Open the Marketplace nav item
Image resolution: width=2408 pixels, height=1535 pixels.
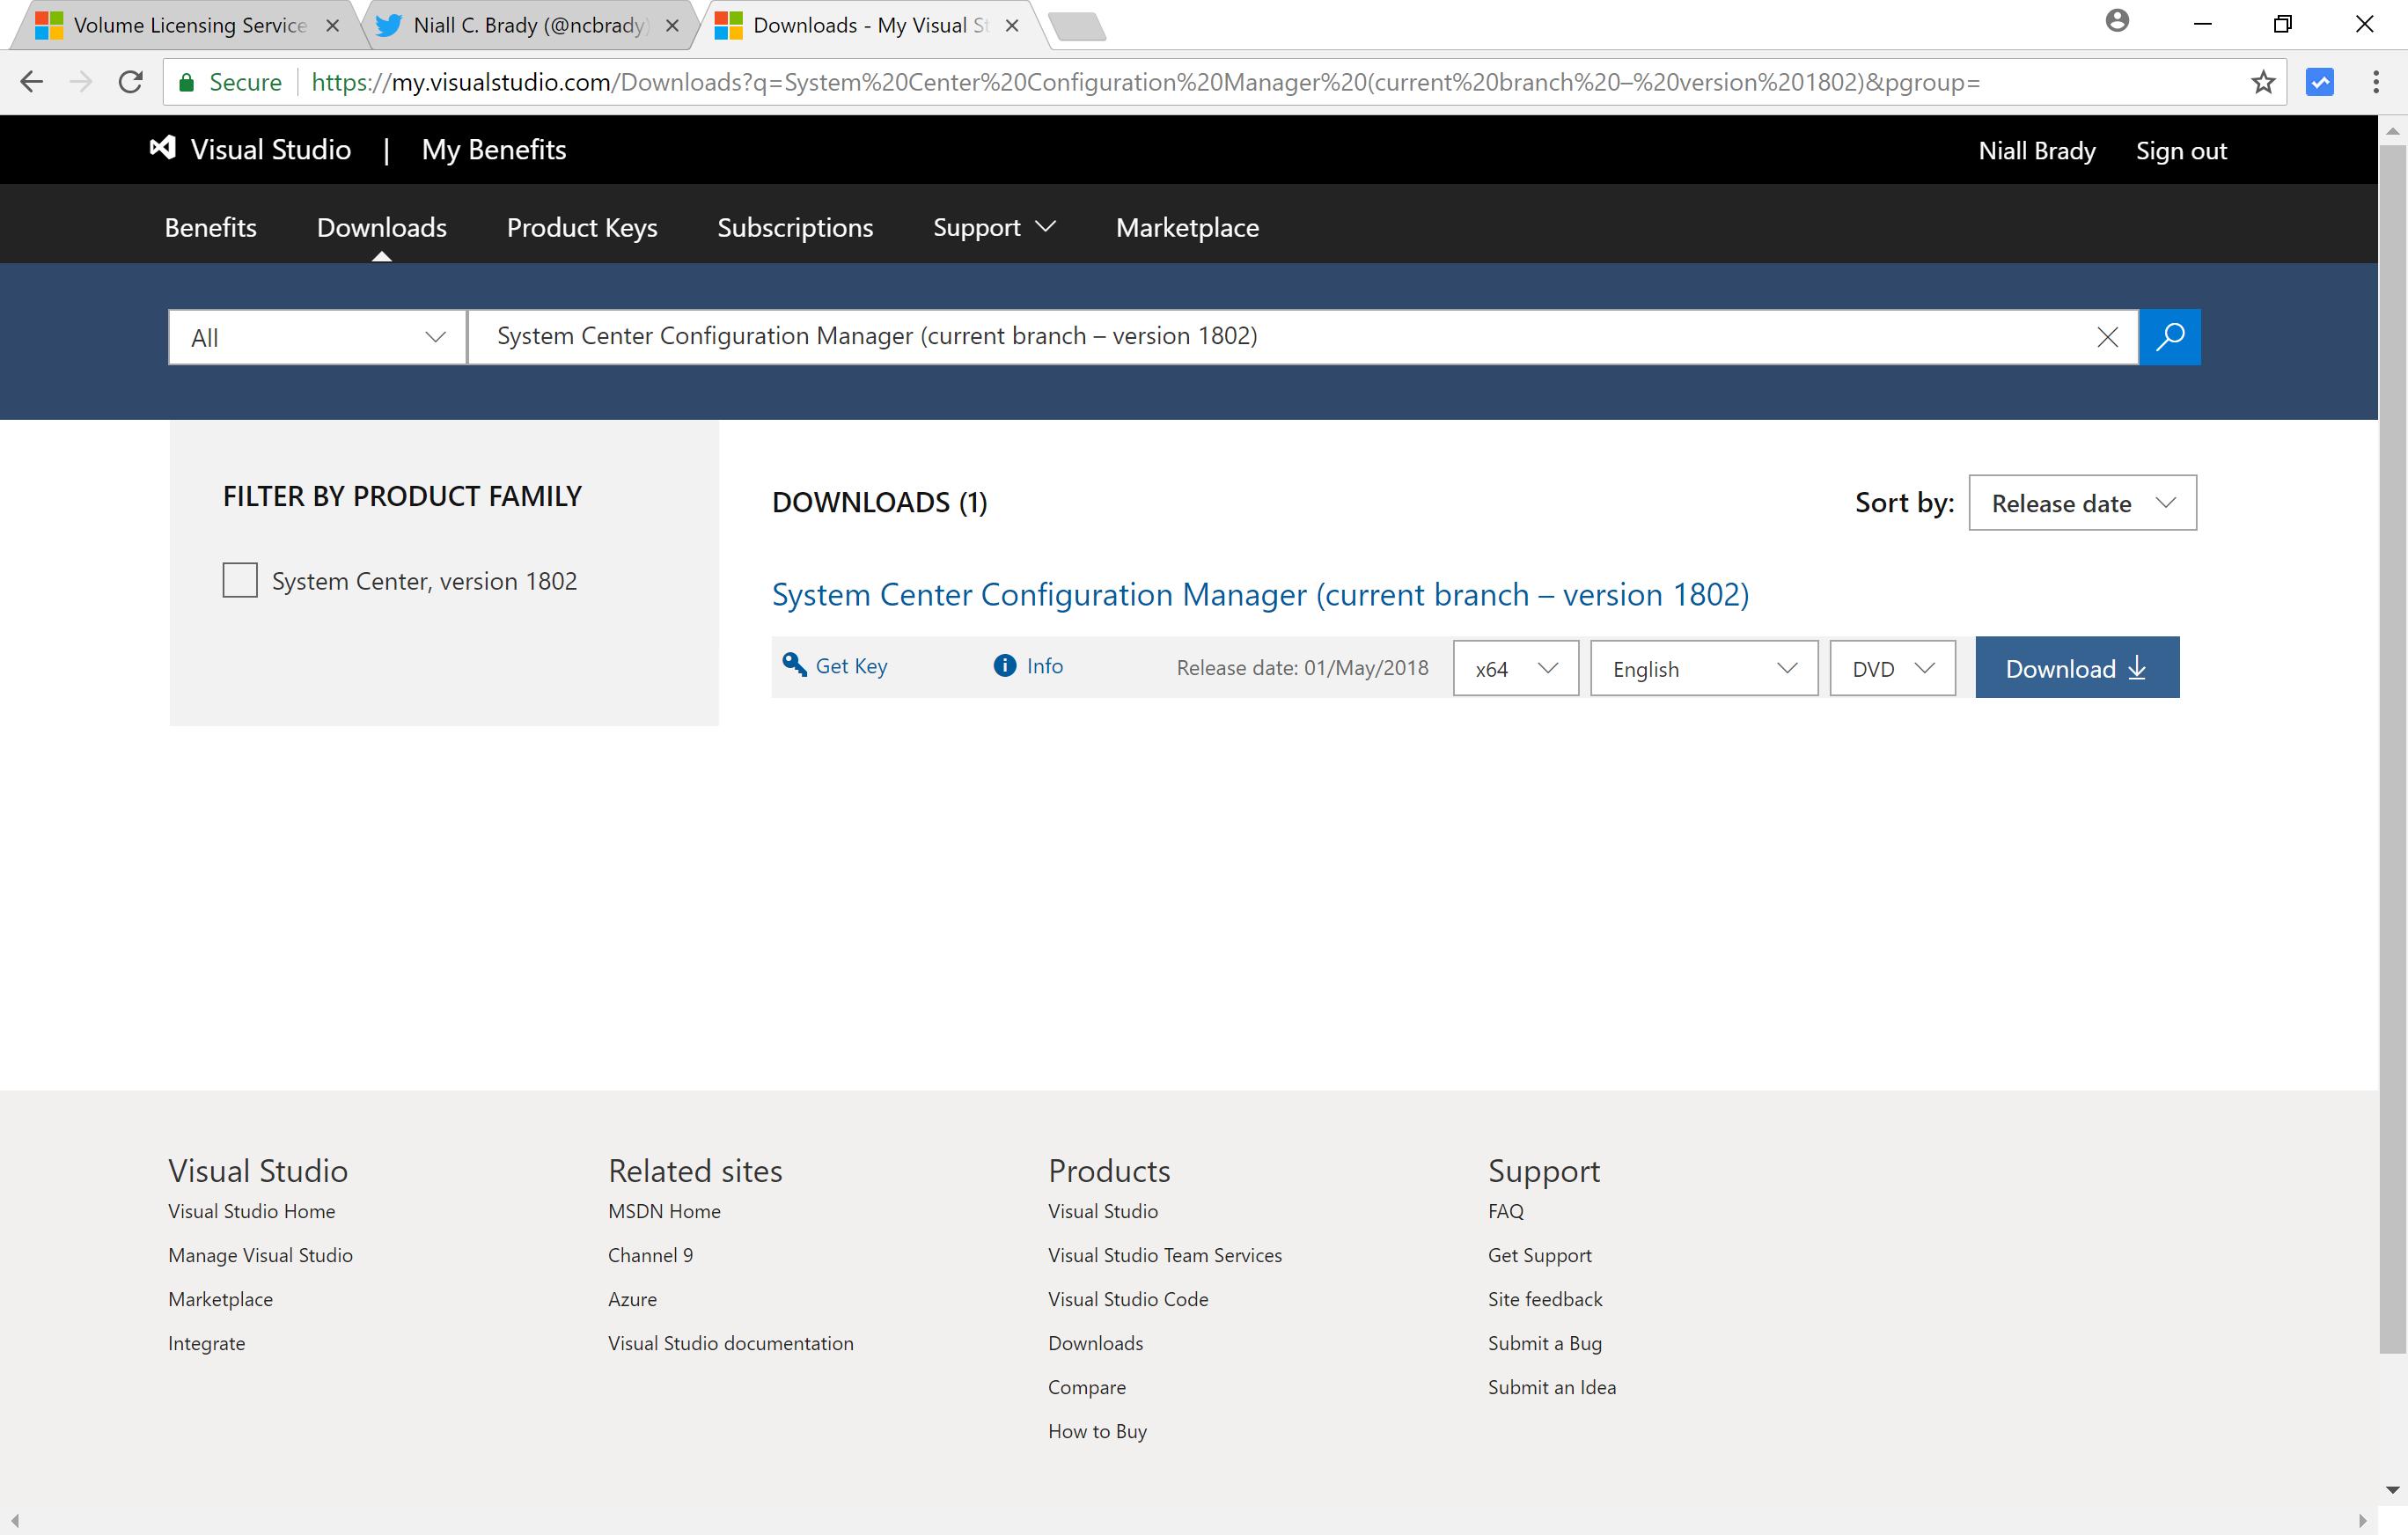(1187, 227)
